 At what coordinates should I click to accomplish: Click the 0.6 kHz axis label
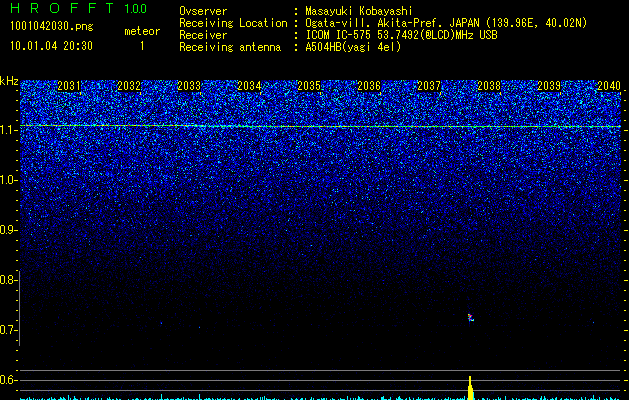click(8, 380)
